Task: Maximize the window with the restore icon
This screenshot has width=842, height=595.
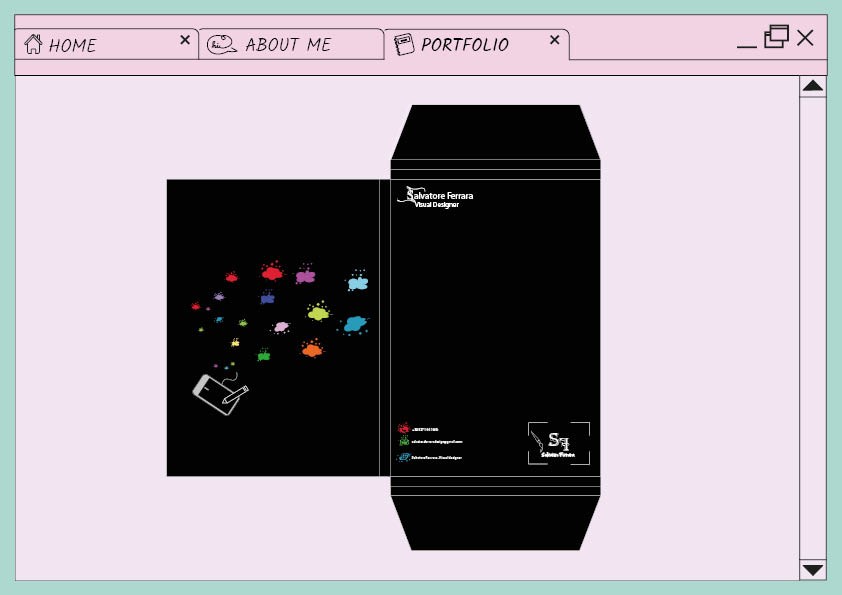Action: coord(776,37)
